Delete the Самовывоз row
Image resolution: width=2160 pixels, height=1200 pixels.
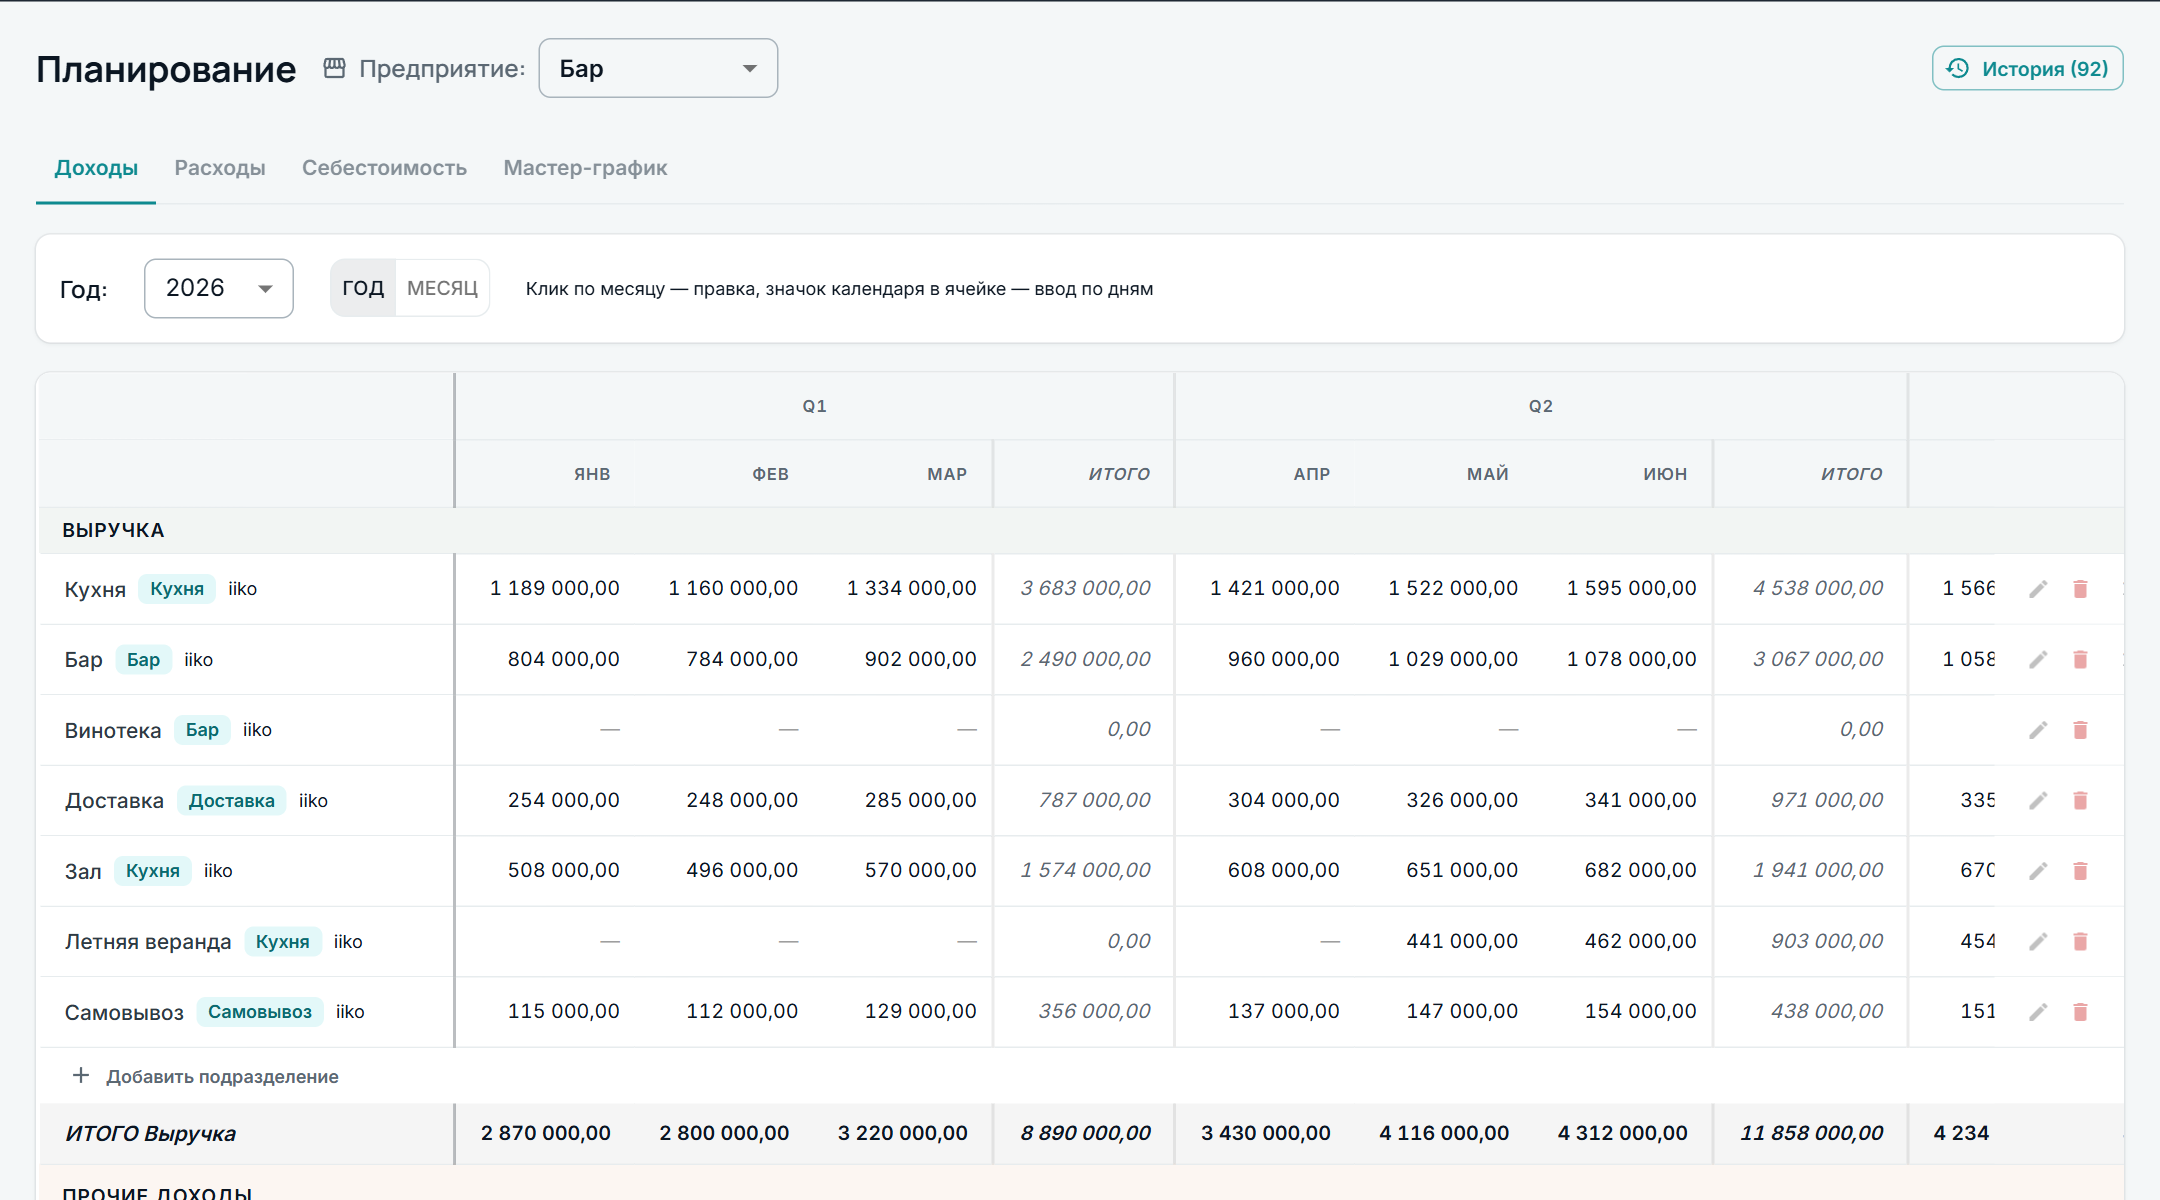2081,1012
